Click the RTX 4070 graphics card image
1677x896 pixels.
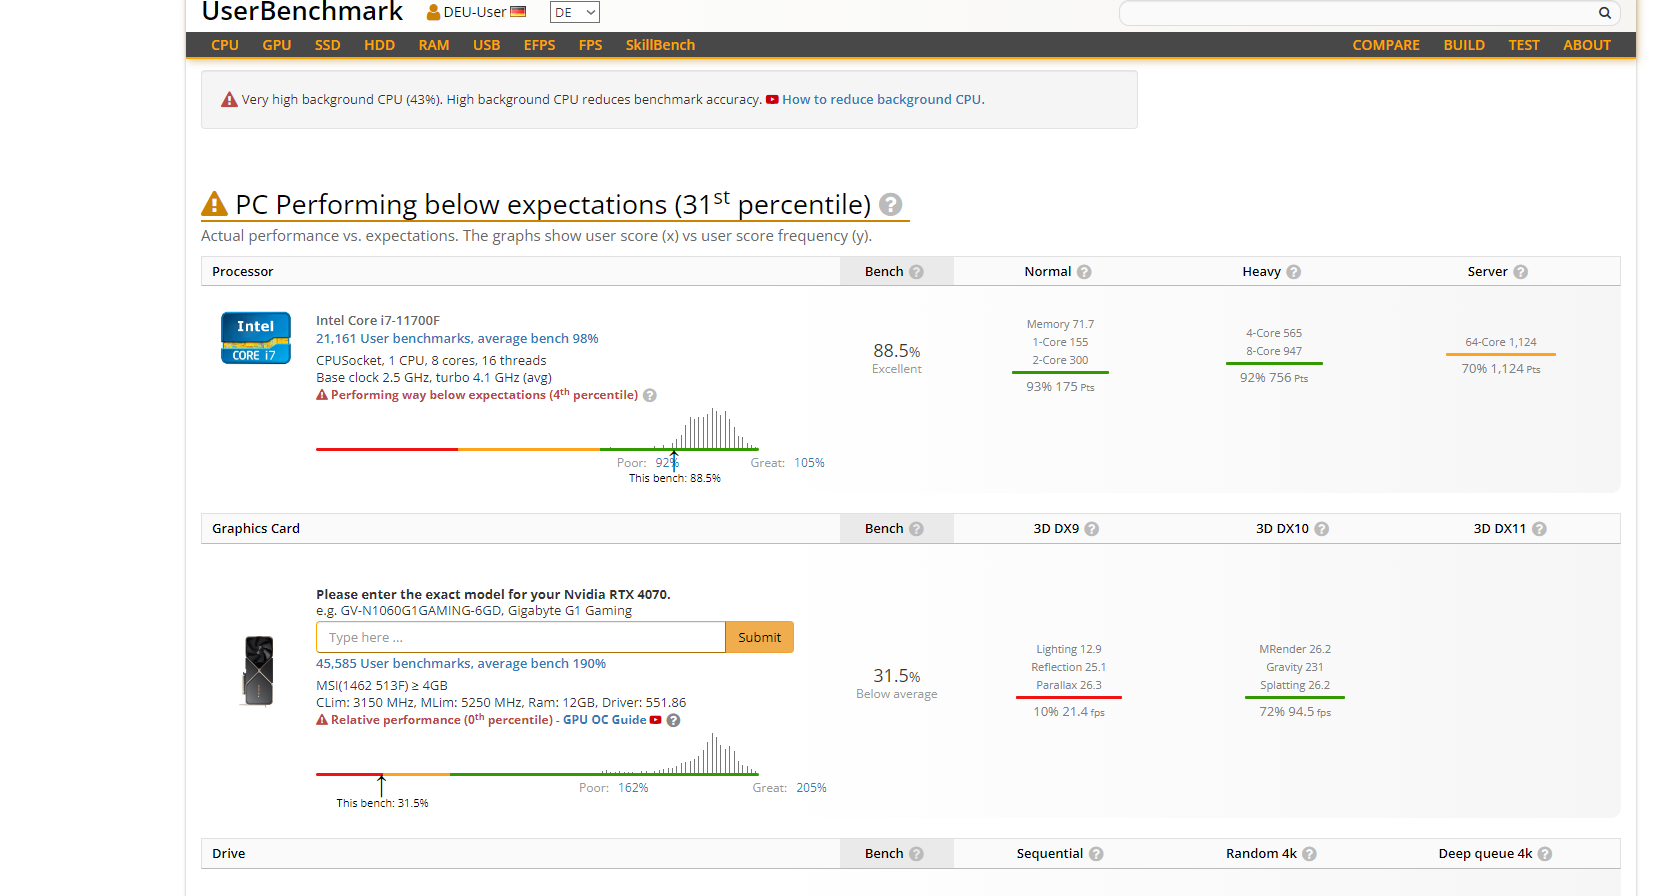(258, 671)
